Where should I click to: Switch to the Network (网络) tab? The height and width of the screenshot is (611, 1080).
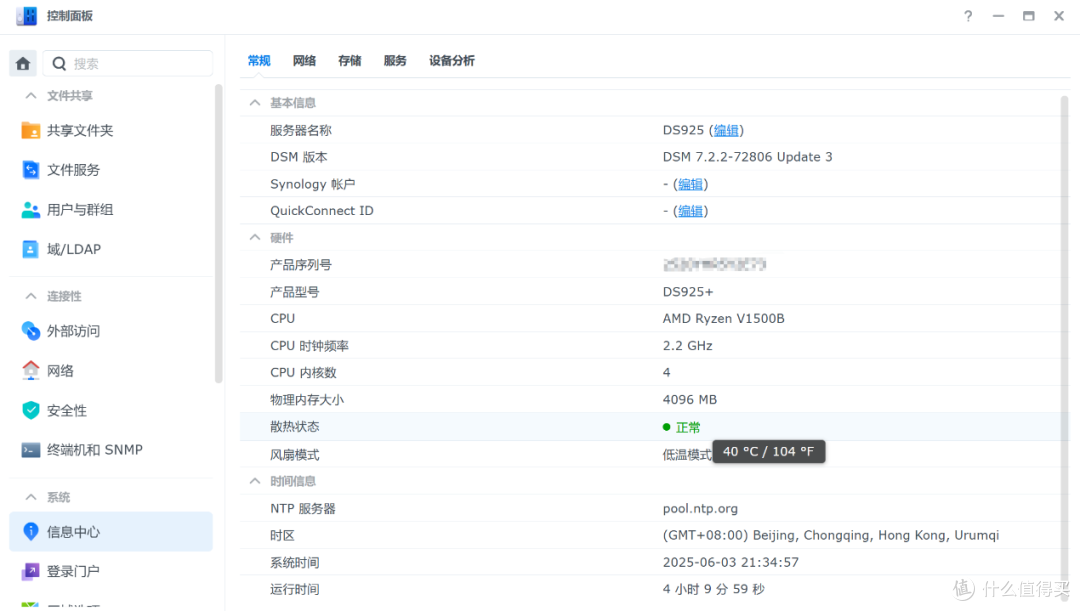(x=304, y=61)
